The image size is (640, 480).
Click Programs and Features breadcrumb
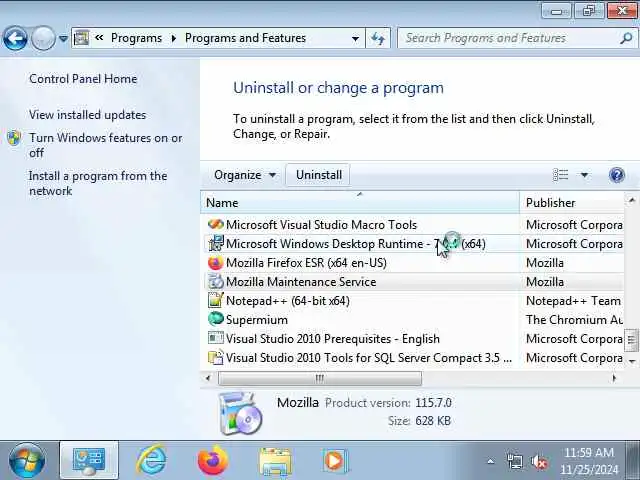[x=245, y=38]
